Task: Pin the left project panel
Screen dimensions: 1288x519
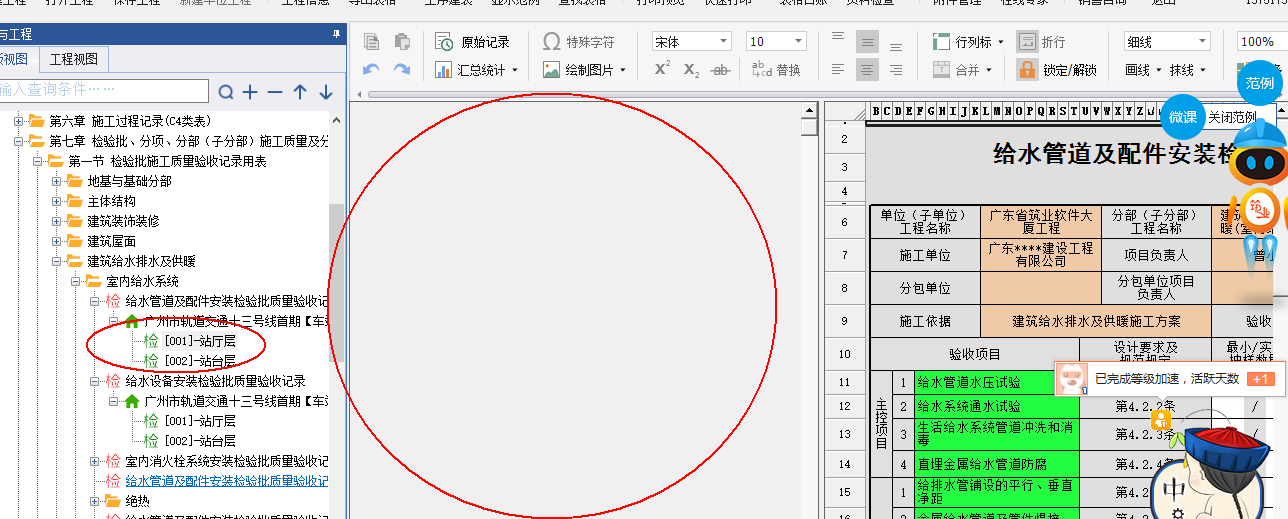Action: coord(336,34)
